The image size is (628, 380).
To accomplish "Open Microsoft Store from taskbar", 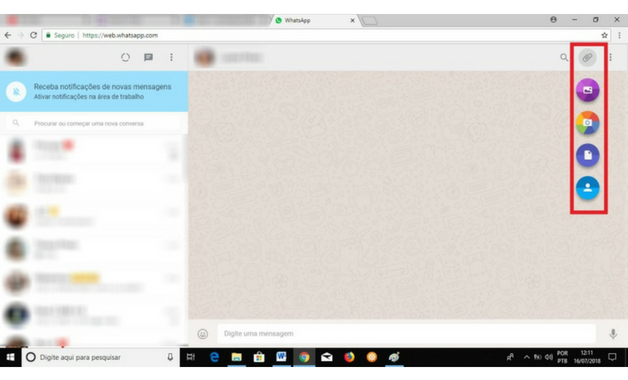I will click(x=259, y=357).
